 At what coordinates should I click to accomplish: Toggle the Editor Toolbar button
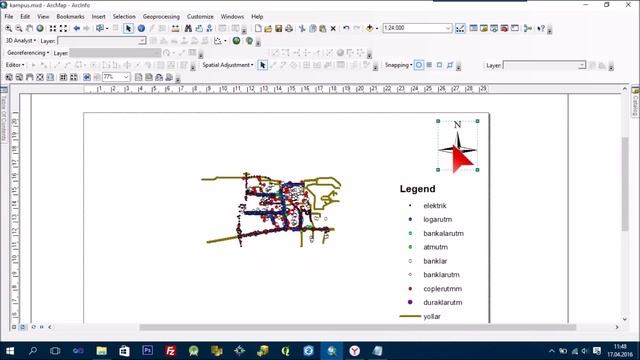coord(460,29)
